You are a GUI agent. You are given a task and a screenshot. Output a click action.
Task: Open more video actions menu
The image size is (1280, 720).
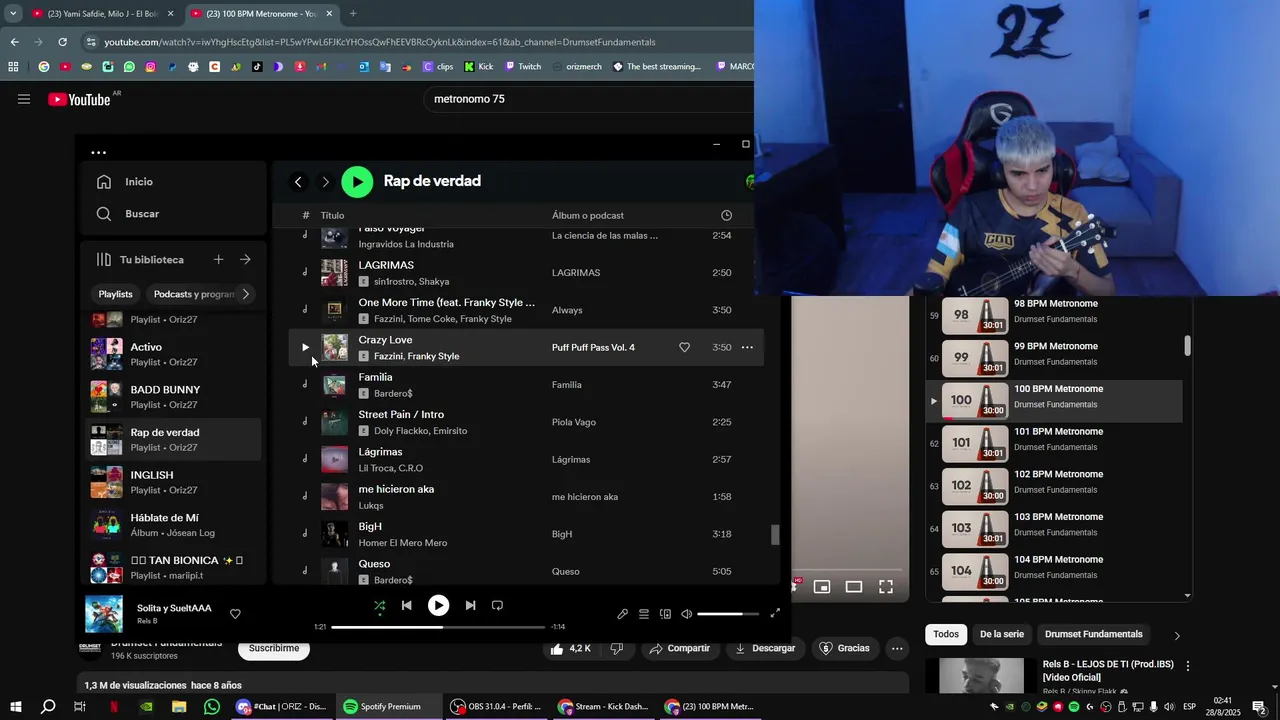(x=897, y=649)
